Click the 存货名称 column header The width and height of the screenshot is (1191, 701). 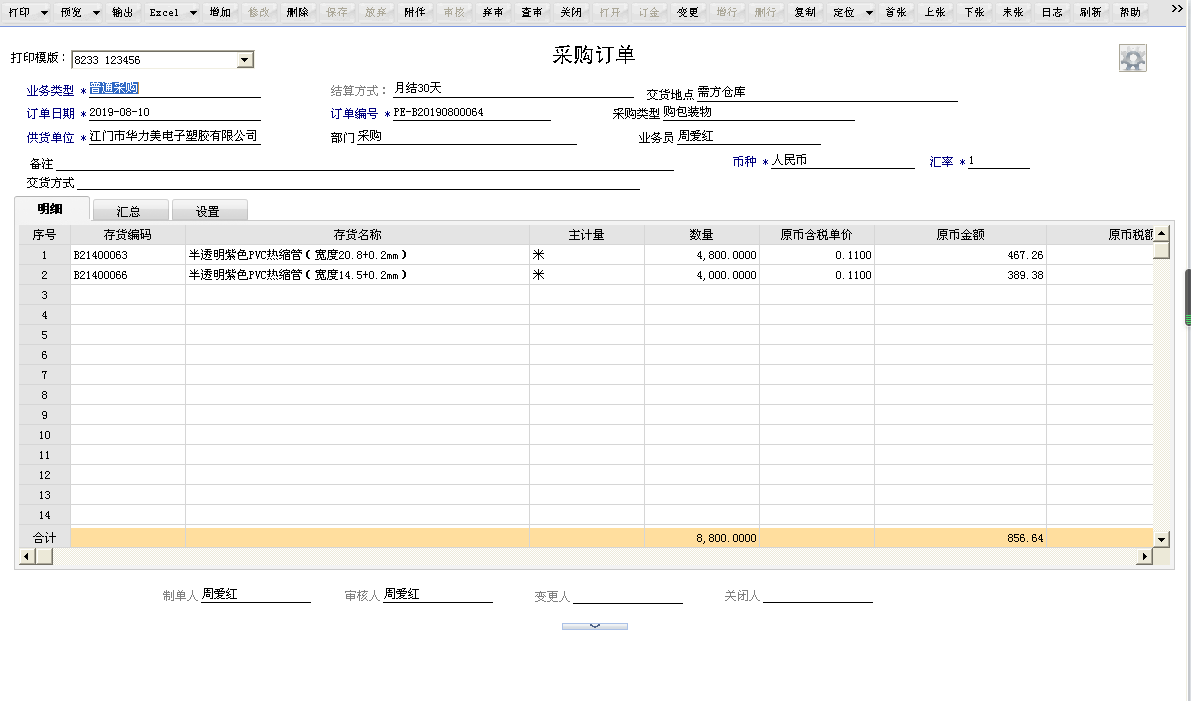[357, 235]
